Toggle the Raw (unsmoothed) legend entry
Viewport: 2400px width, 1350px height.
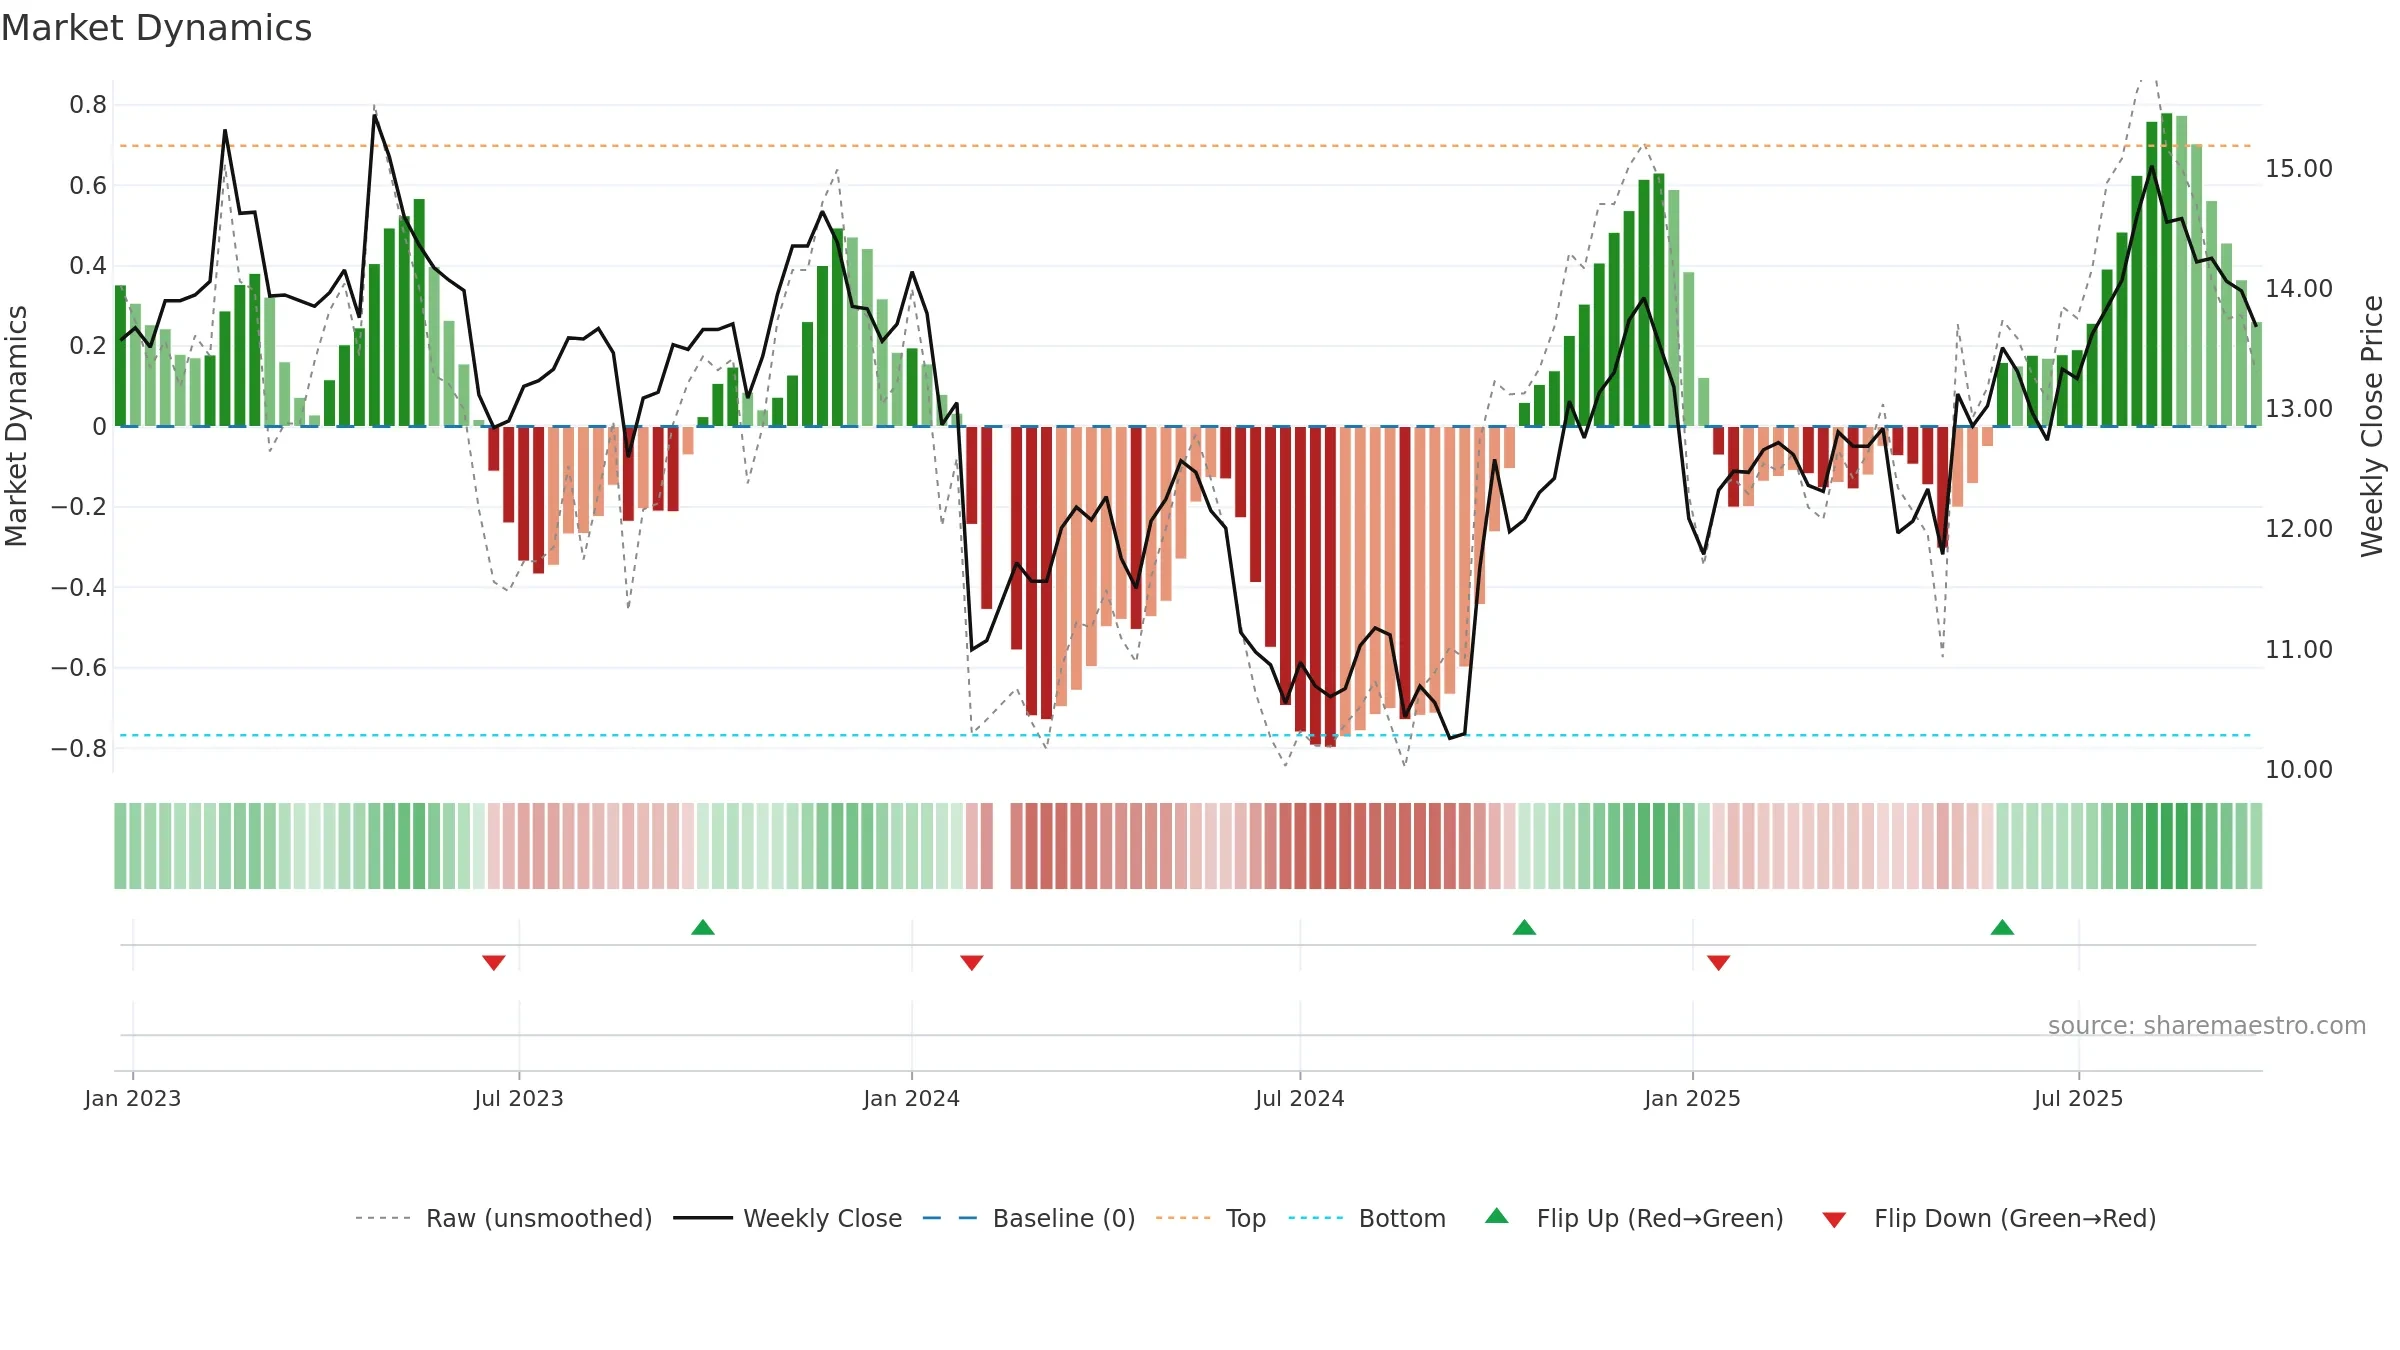(x=503, y=1218)
